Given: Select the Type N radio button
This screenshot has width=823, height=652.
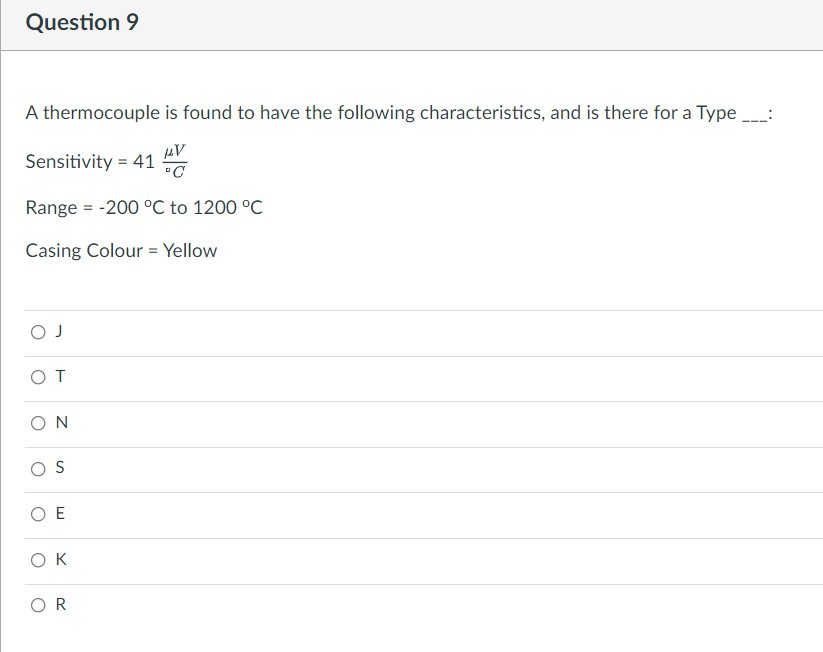Looking at the screenshot, I should [37, 422].
